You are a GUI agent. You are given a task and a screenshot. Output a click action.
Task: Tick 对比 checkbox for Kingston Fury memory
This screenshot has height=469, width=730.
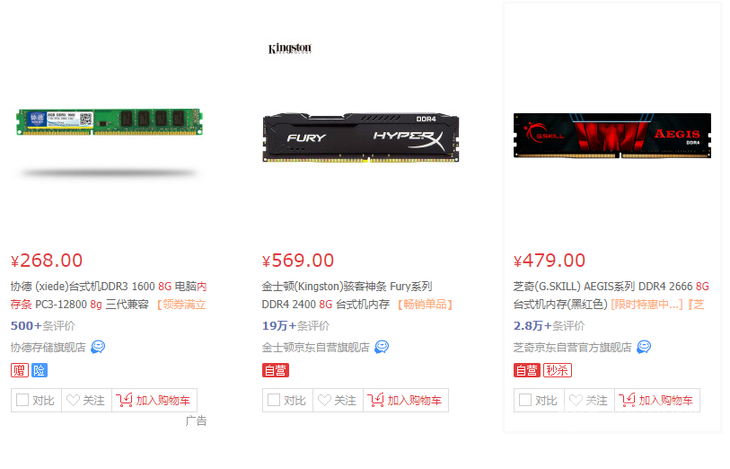tap(274, 400)
